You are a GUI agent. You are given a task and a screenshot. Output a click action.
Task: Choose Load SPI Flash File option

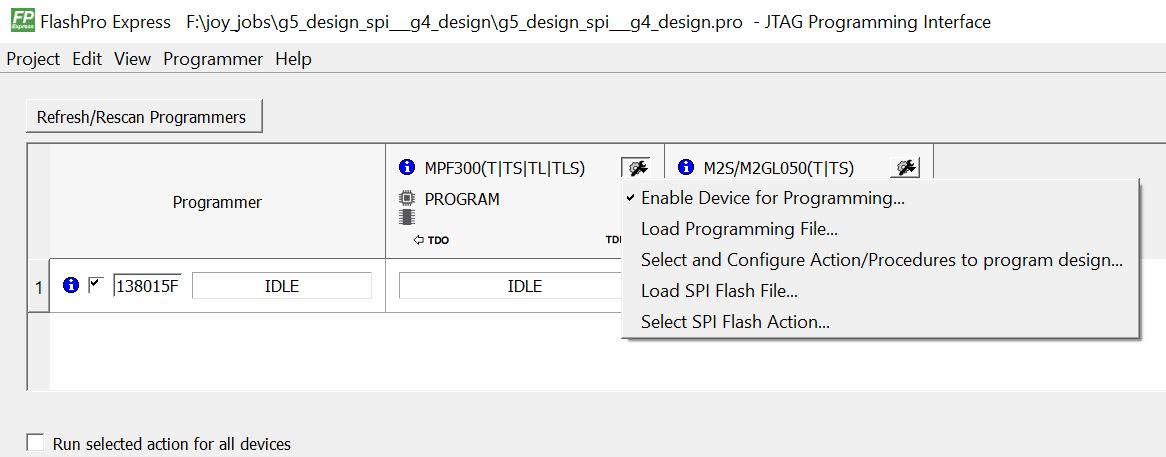point(719,291)
